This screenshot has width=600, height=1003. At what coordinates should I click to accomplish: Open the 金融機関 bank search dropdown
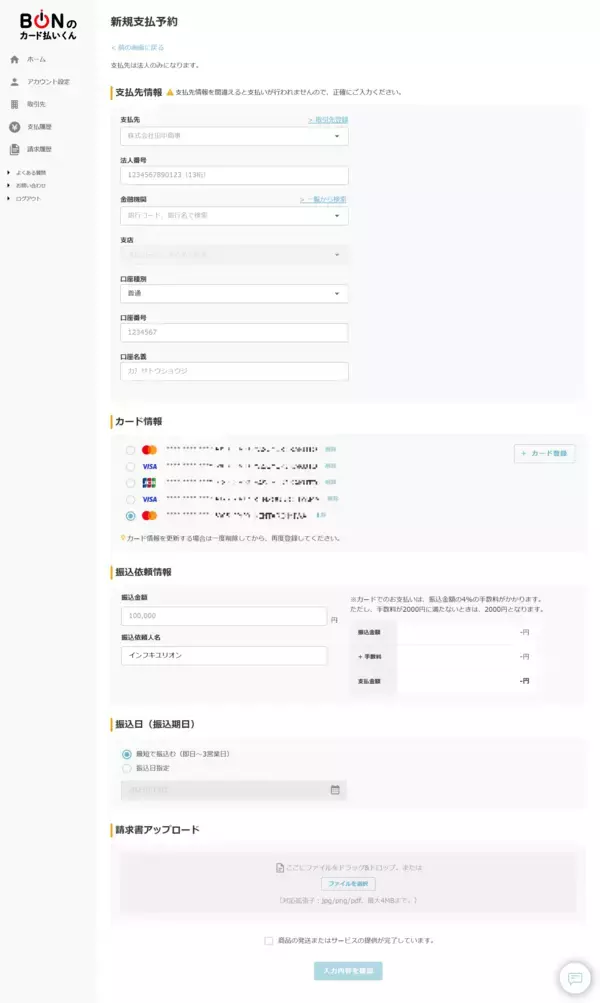234,215
